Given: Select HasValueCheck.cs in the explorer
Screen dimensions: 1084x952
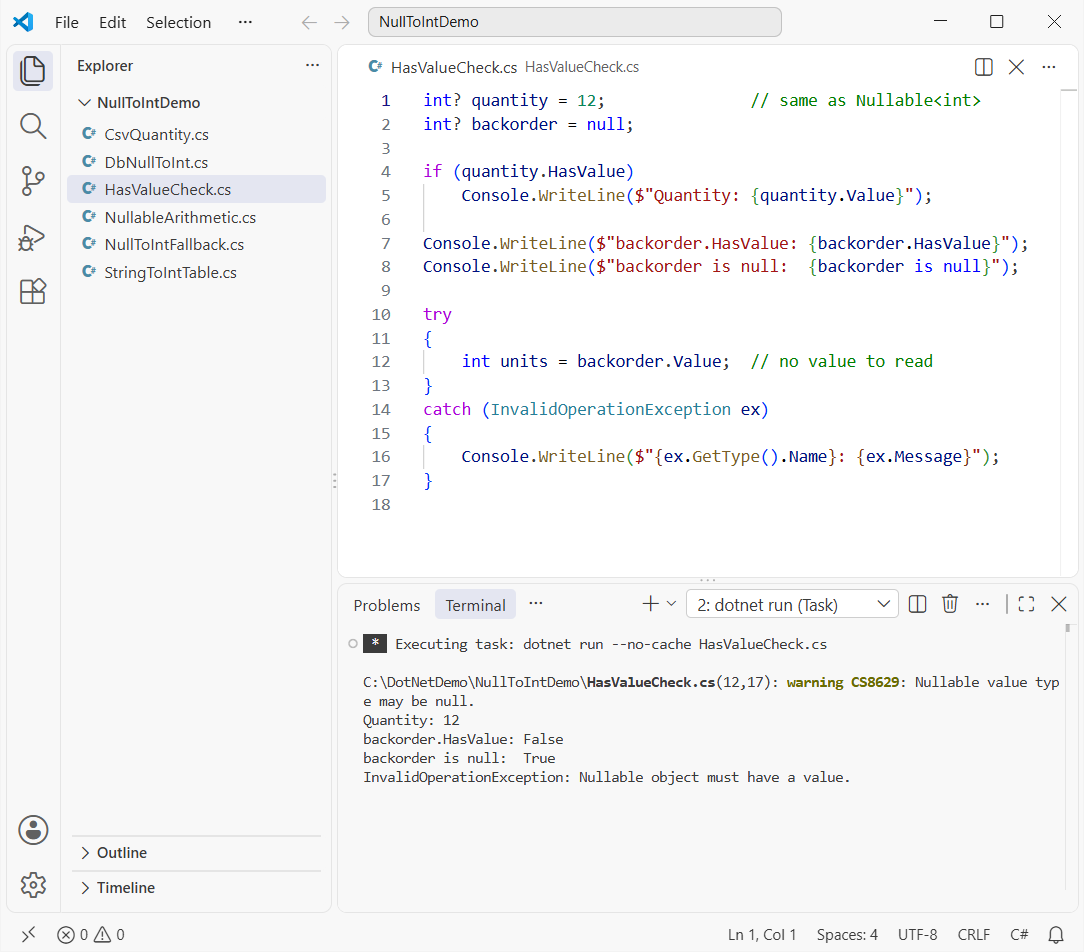Looking at the screenshot, I should click(x=196, y=189).
